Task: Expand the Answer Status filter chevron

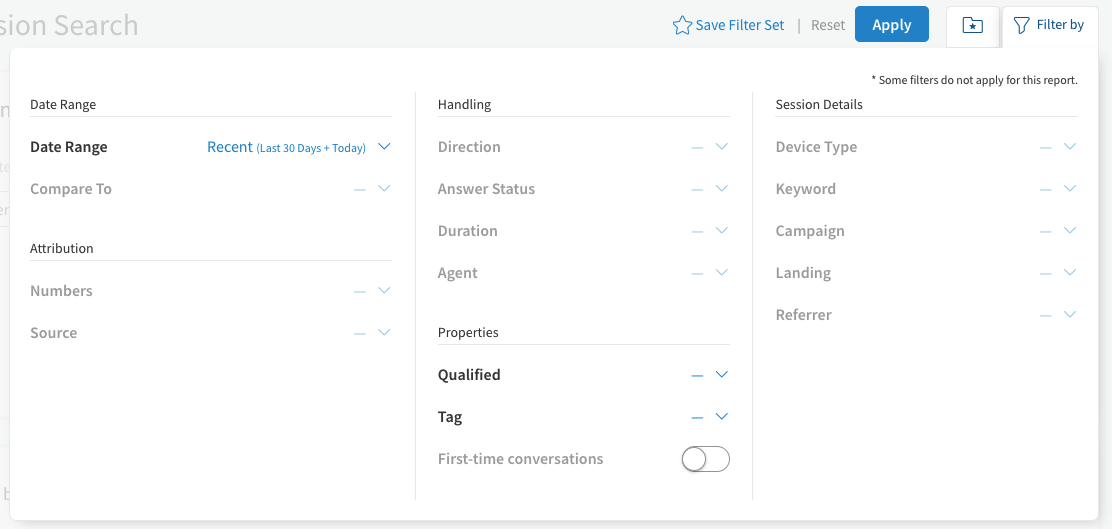Action: point(722,189)
